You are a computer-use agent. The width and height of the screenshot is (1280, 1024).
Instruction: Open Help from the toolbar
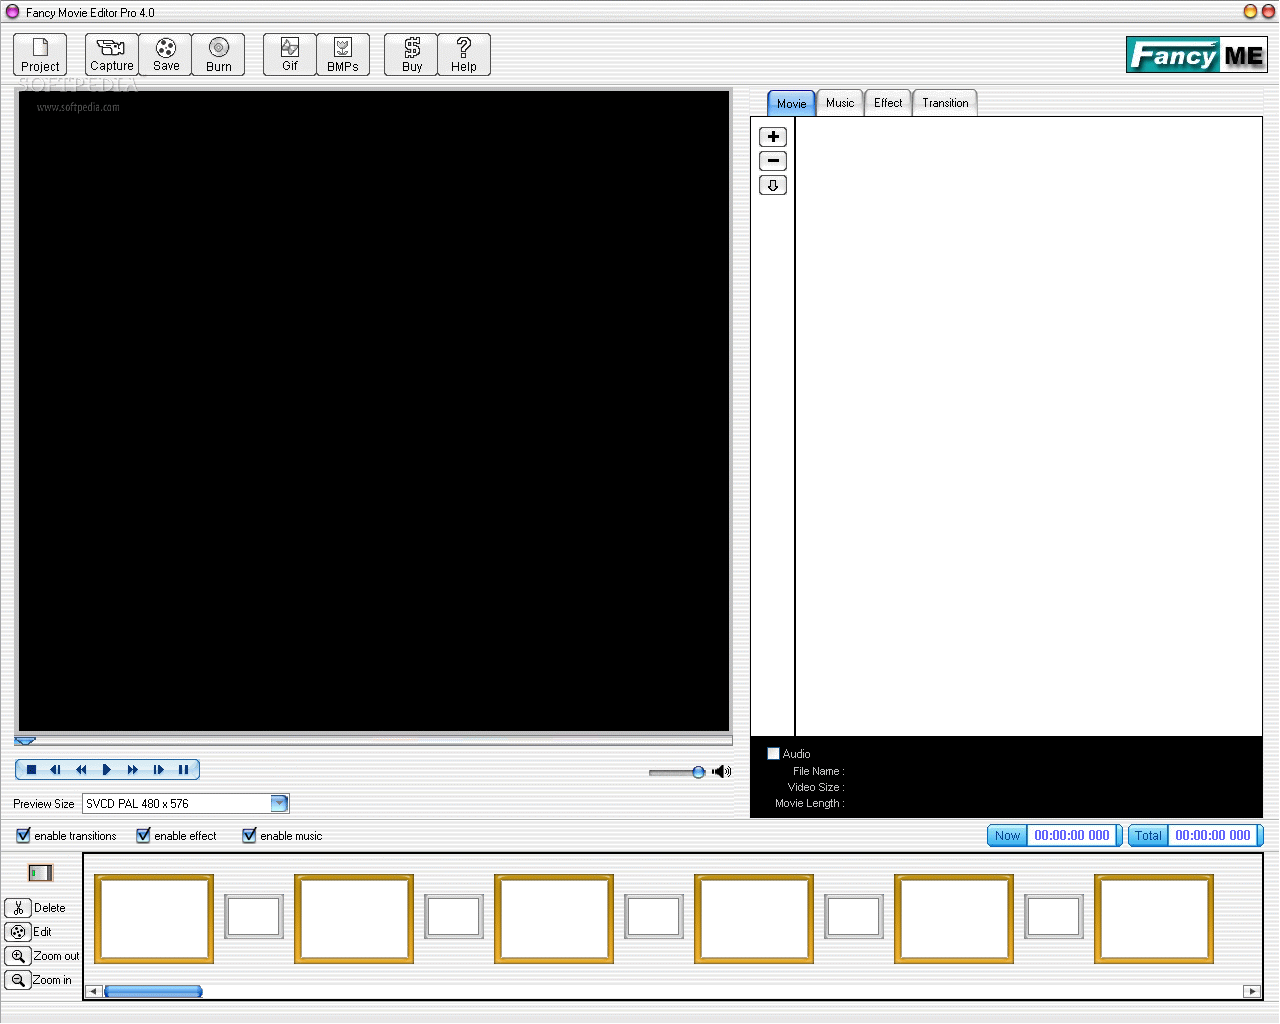click(464, 54)
